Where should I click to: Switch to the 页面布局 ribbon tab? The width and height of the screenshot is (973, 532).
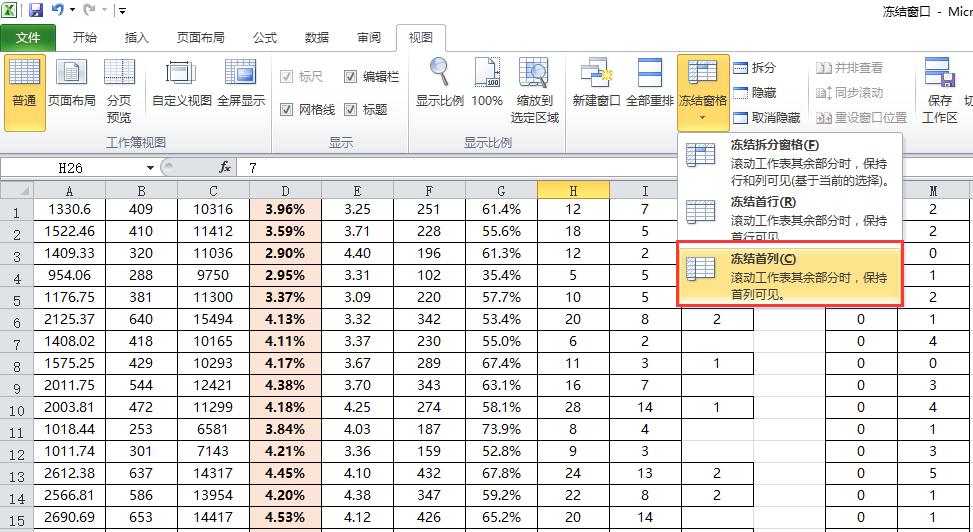[x=200, y=38]
